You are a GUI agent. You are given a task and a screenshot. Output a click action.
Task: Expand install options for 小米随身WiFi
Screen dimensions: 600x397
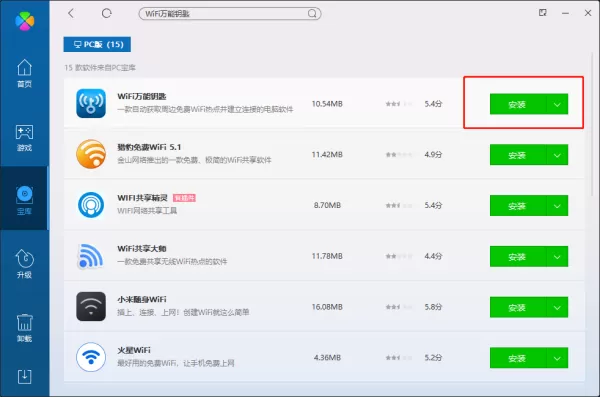[558, 307]
